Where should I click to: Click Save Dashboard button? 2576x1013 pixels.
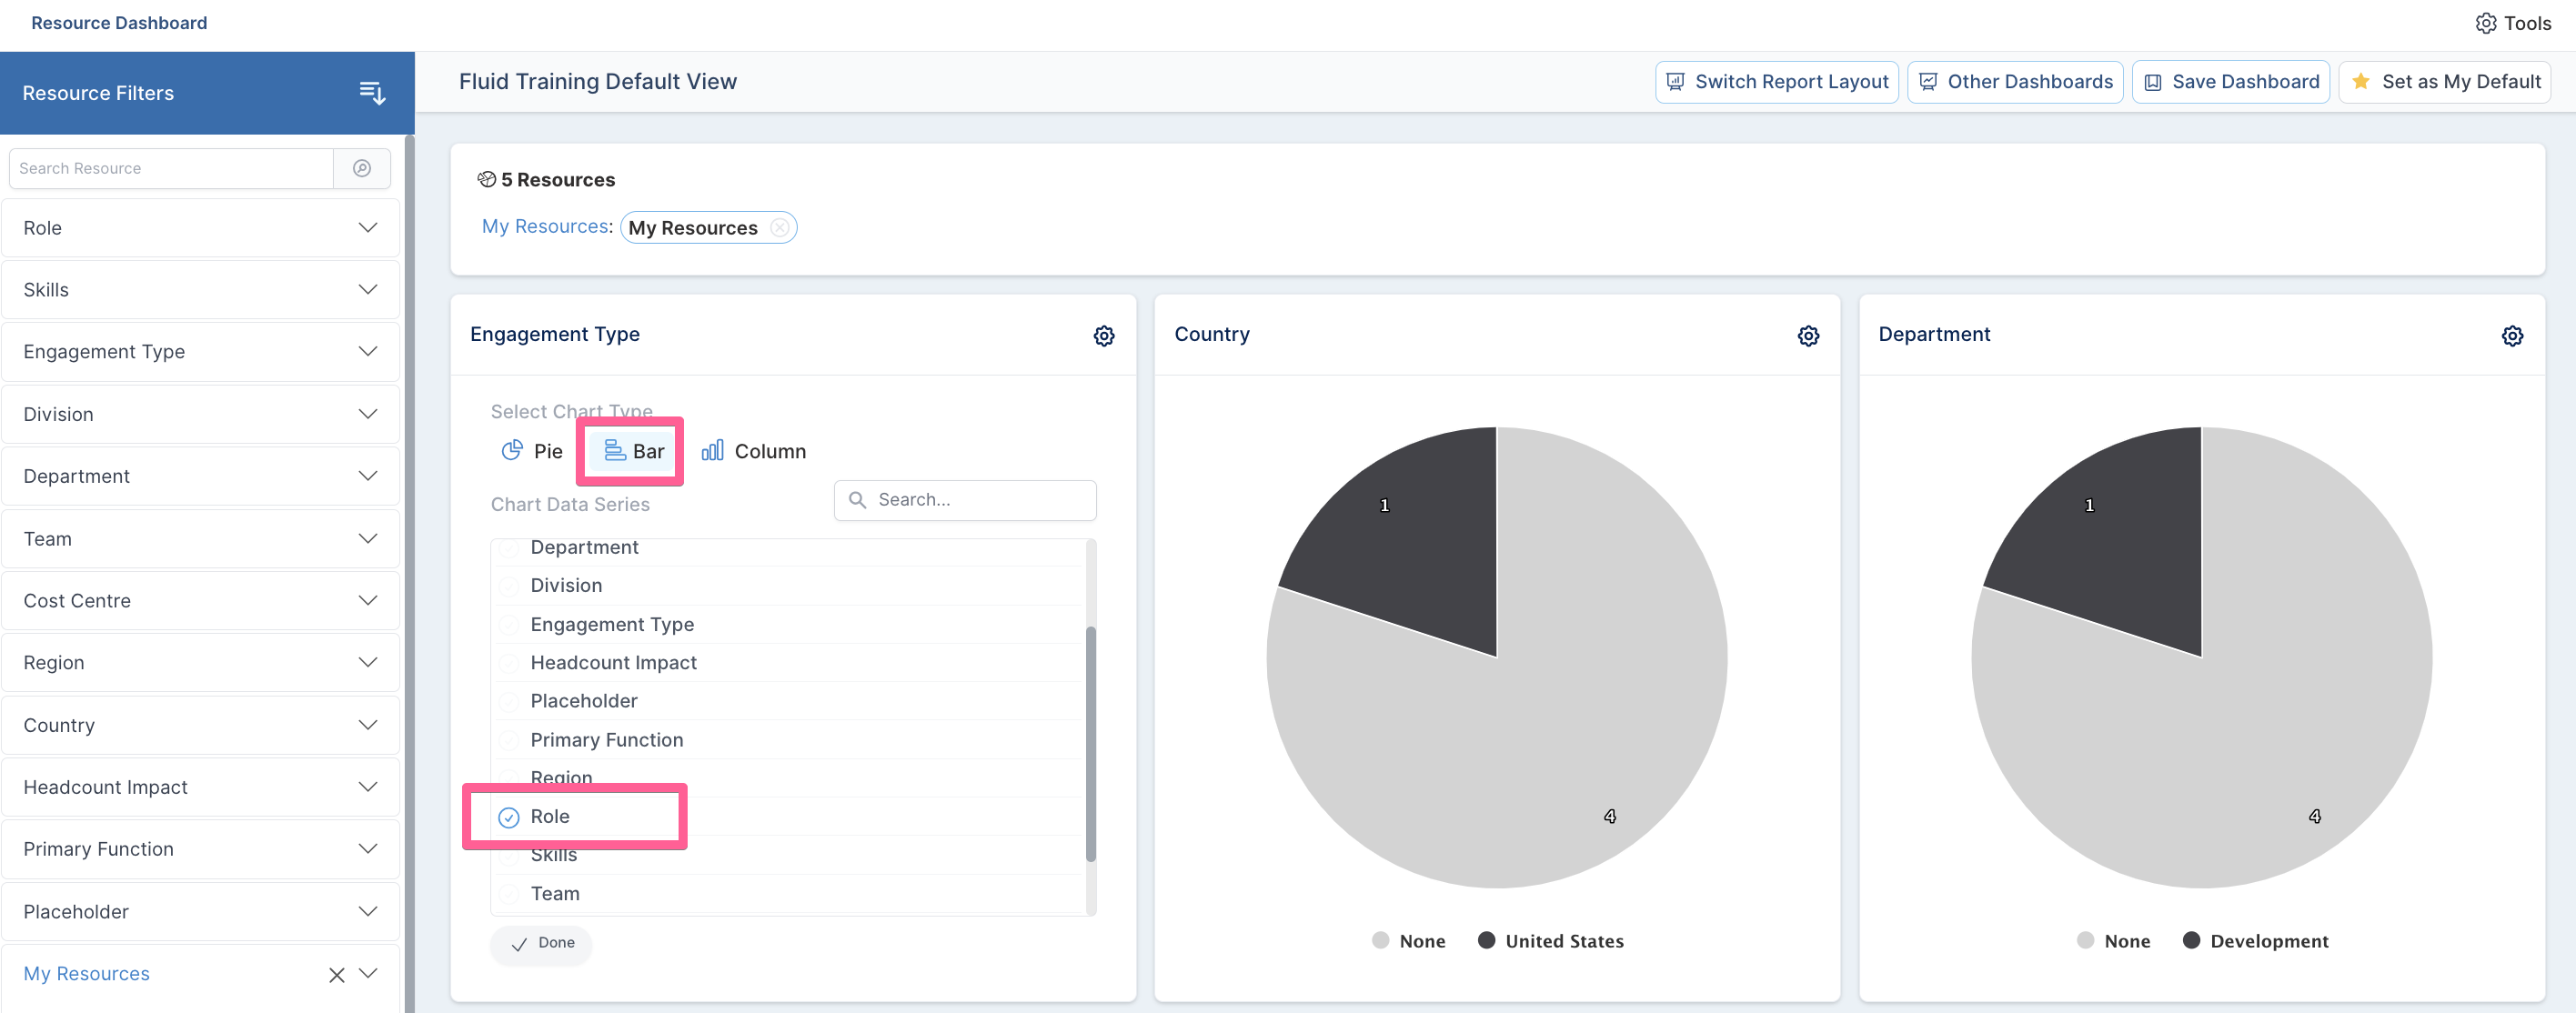tap(2230, 82)
